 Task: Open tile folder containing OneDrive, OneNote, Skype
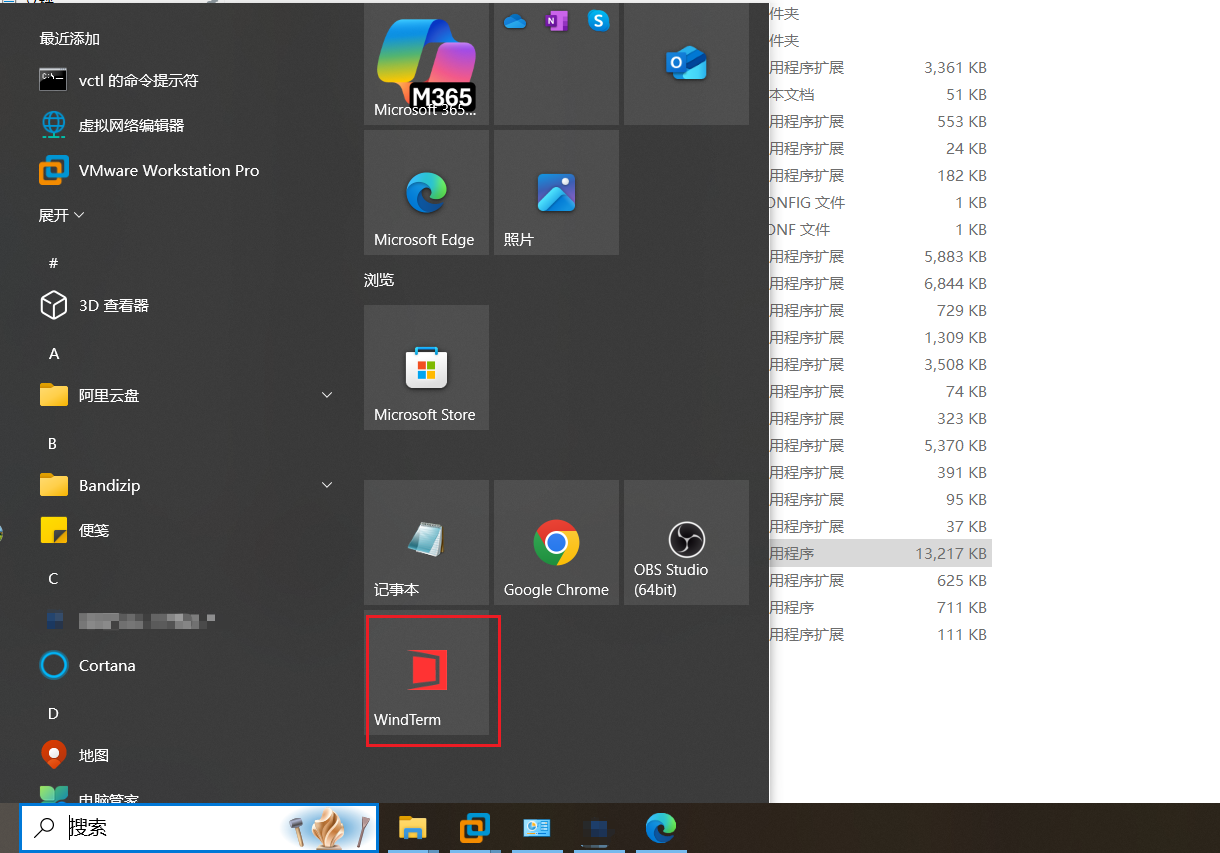(x=556, y=64)
